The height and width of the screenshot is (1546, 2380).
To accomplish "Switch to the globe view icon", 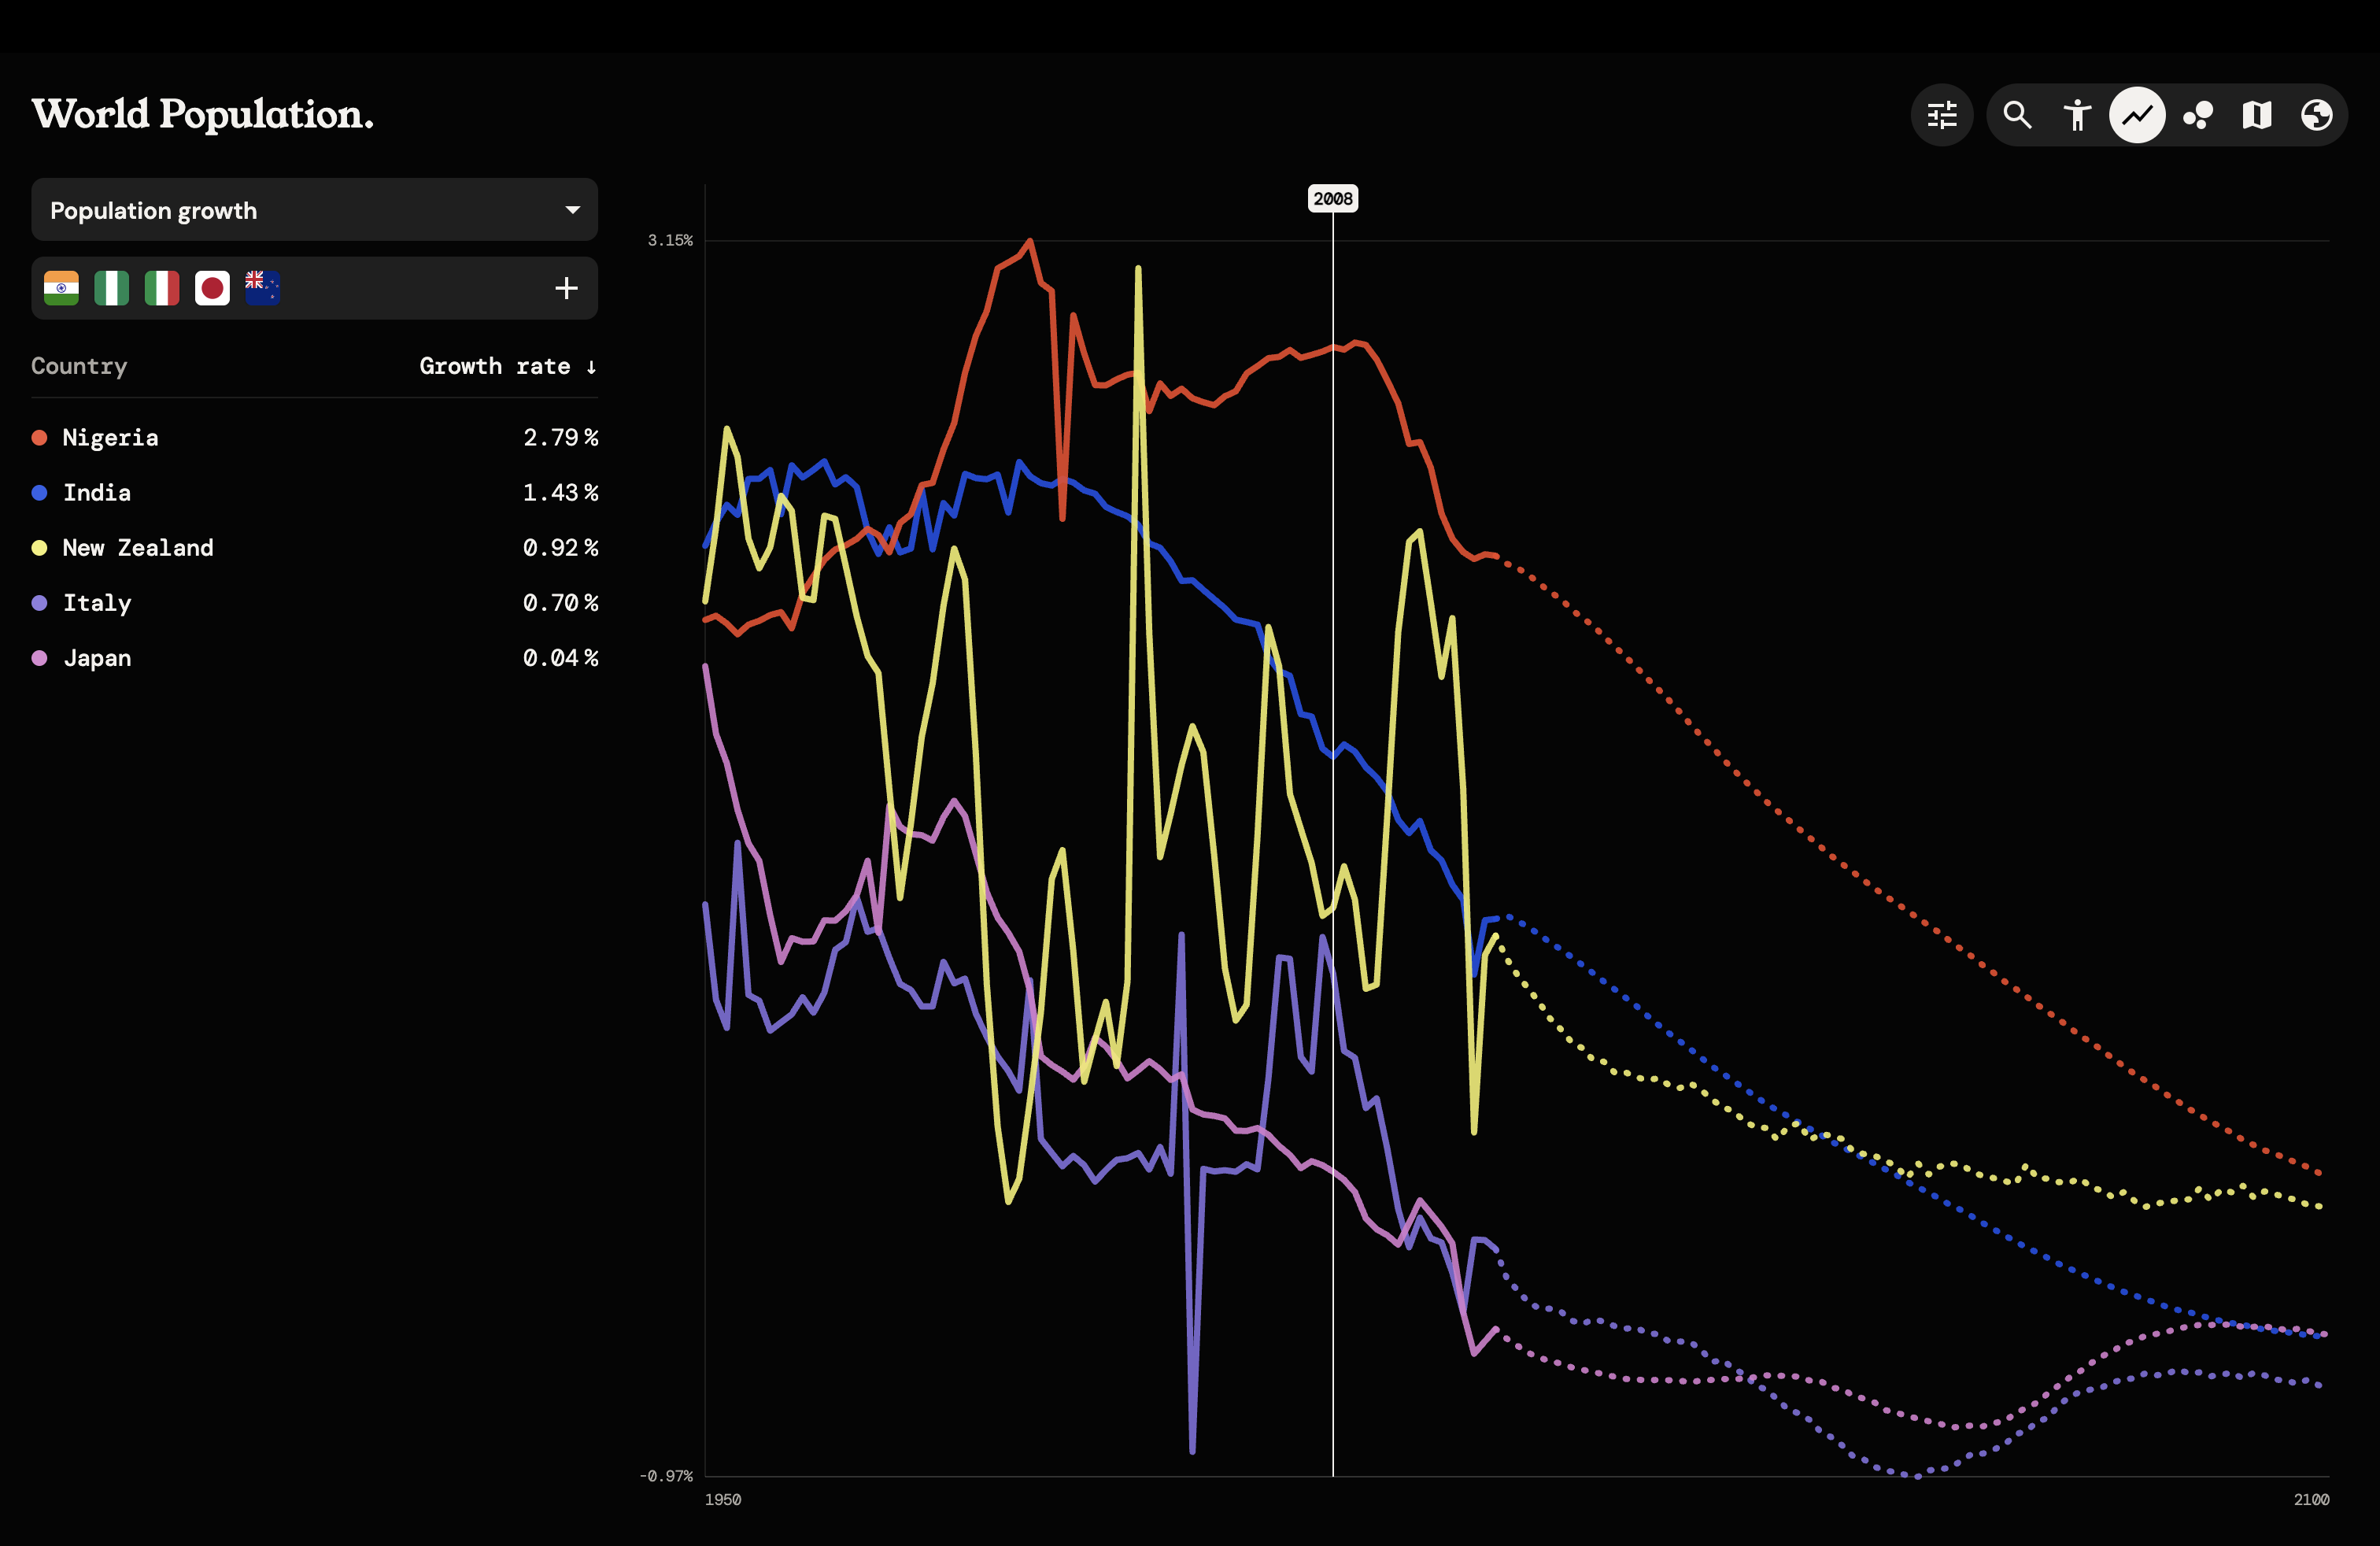I will point(2317,115).
